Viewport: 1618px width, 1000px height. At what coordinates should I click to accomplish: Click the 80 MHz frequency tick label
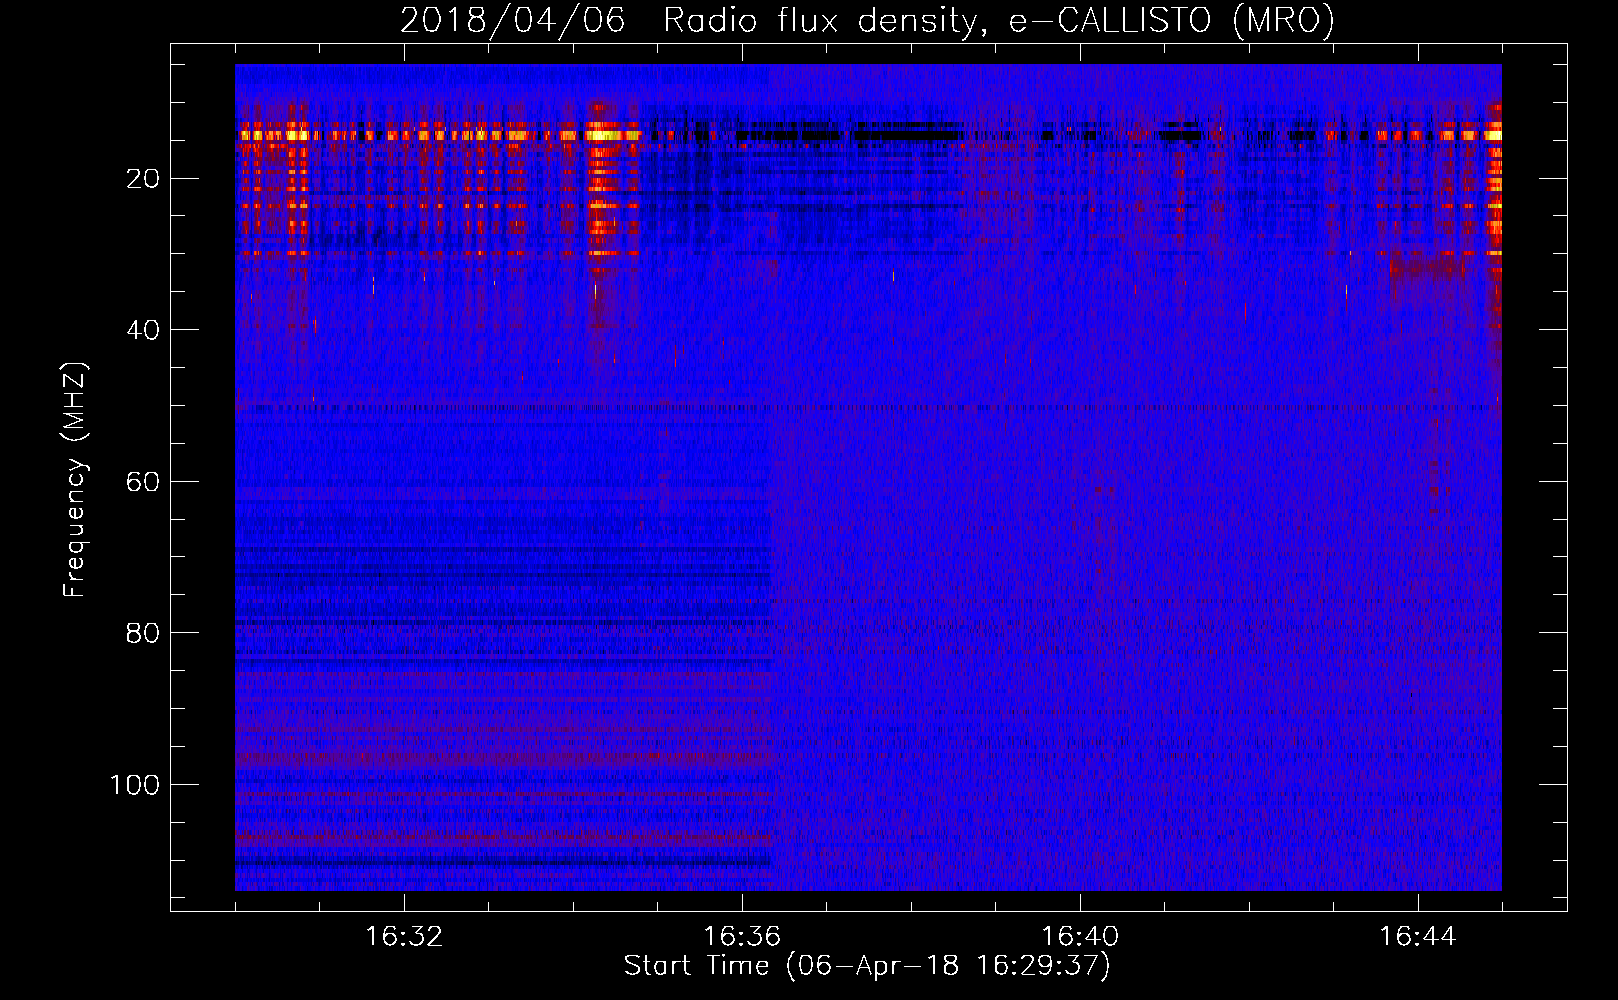143,633
